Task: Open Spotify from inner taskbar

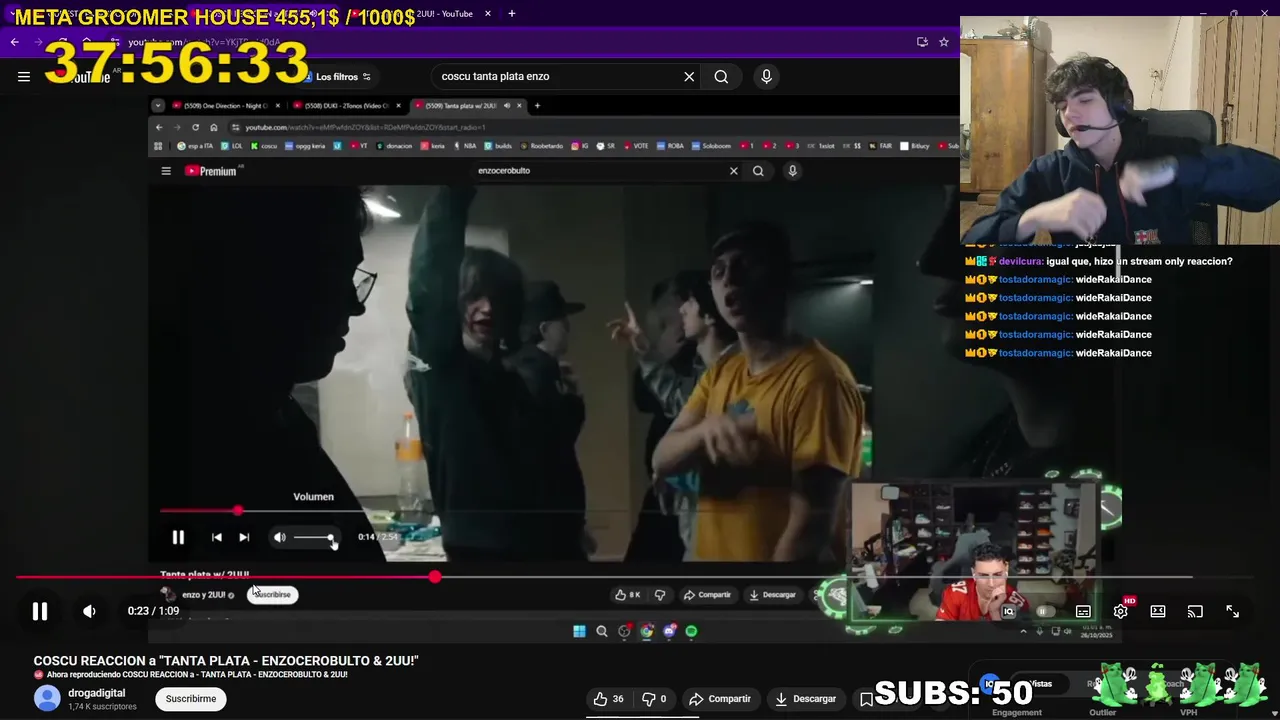Action: (x=691, y=631)
